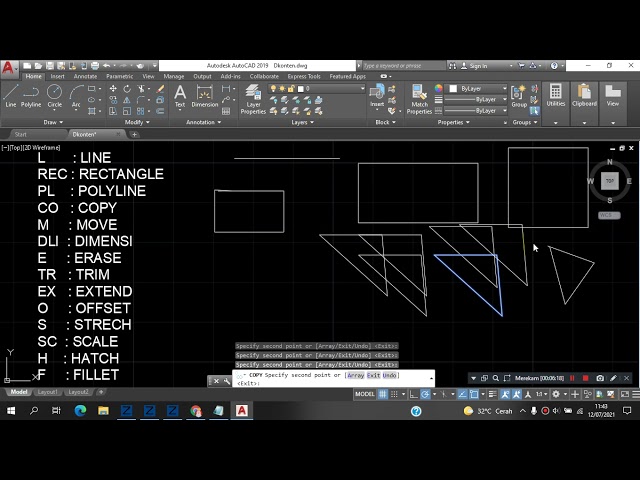Click the Rotate tool icon
The width and height of the screenshot is (640, 480).
pos(127,89)
